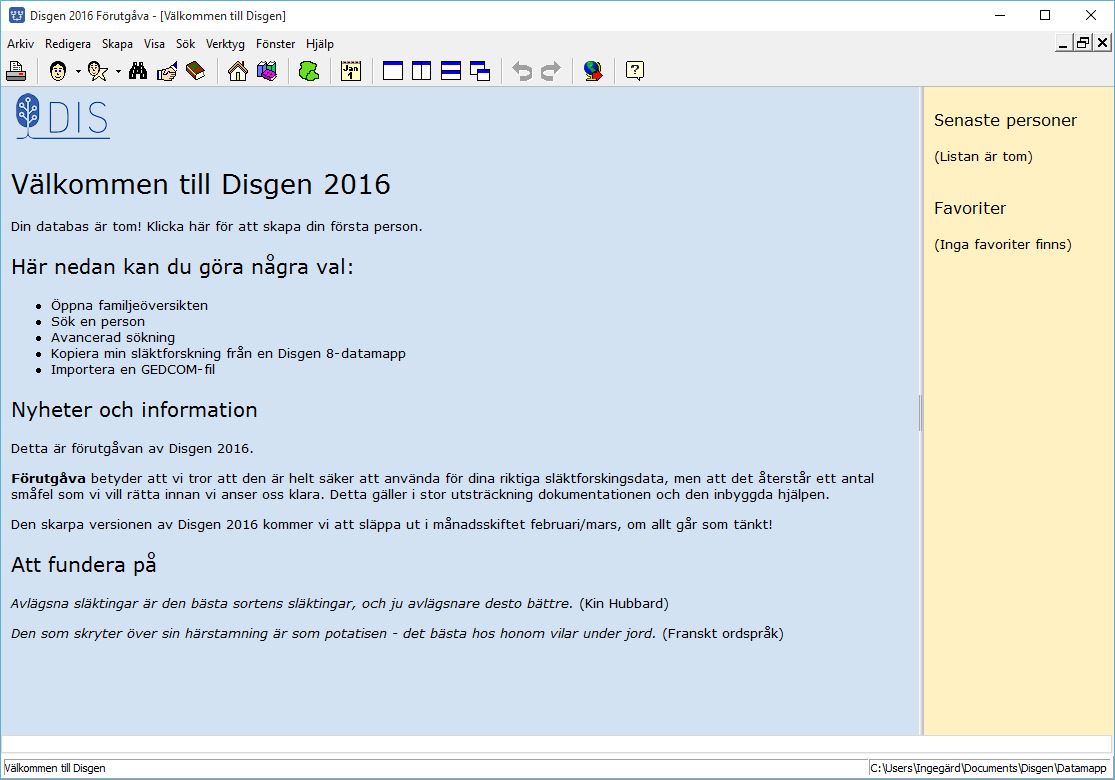Click the undo arrow icon
The width and height of the screenshot is (1115, 780).
(x=522, y=71)
